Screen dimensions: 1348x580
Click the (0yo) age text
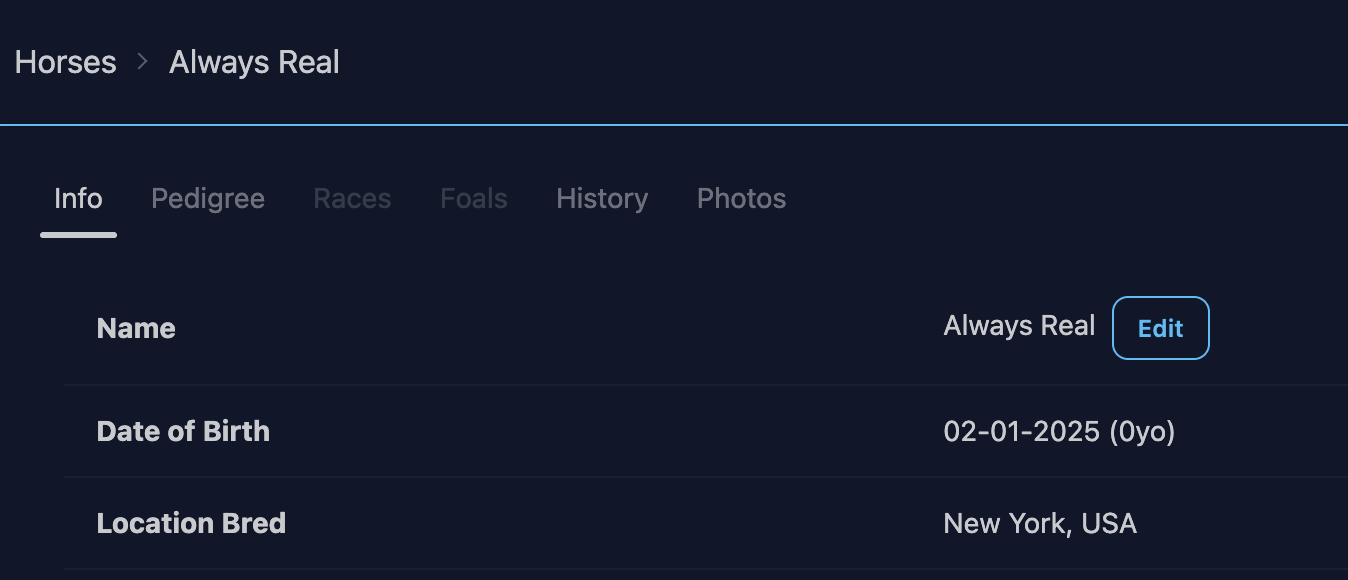pyautogui.click(x=1142, y=432)
